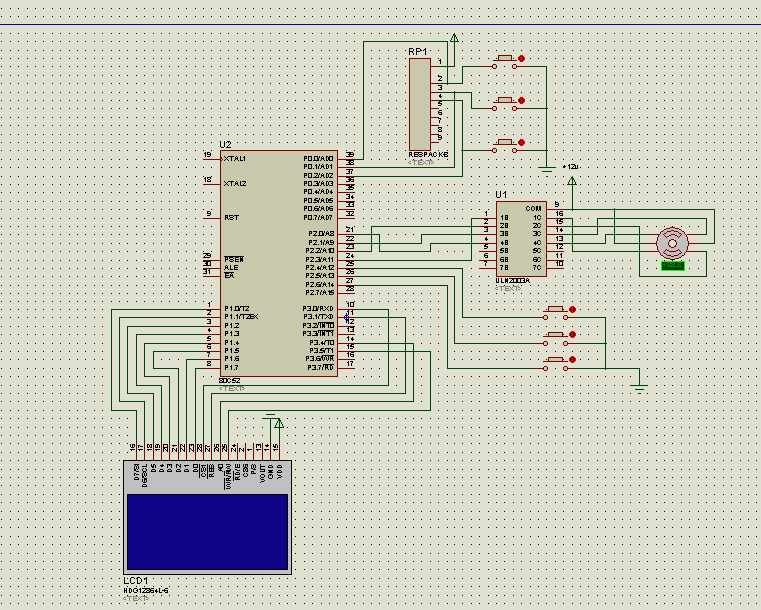Select the power terminal above RP1
The height and width of the screenshot is (610, 761).
[x=454, y=39]
